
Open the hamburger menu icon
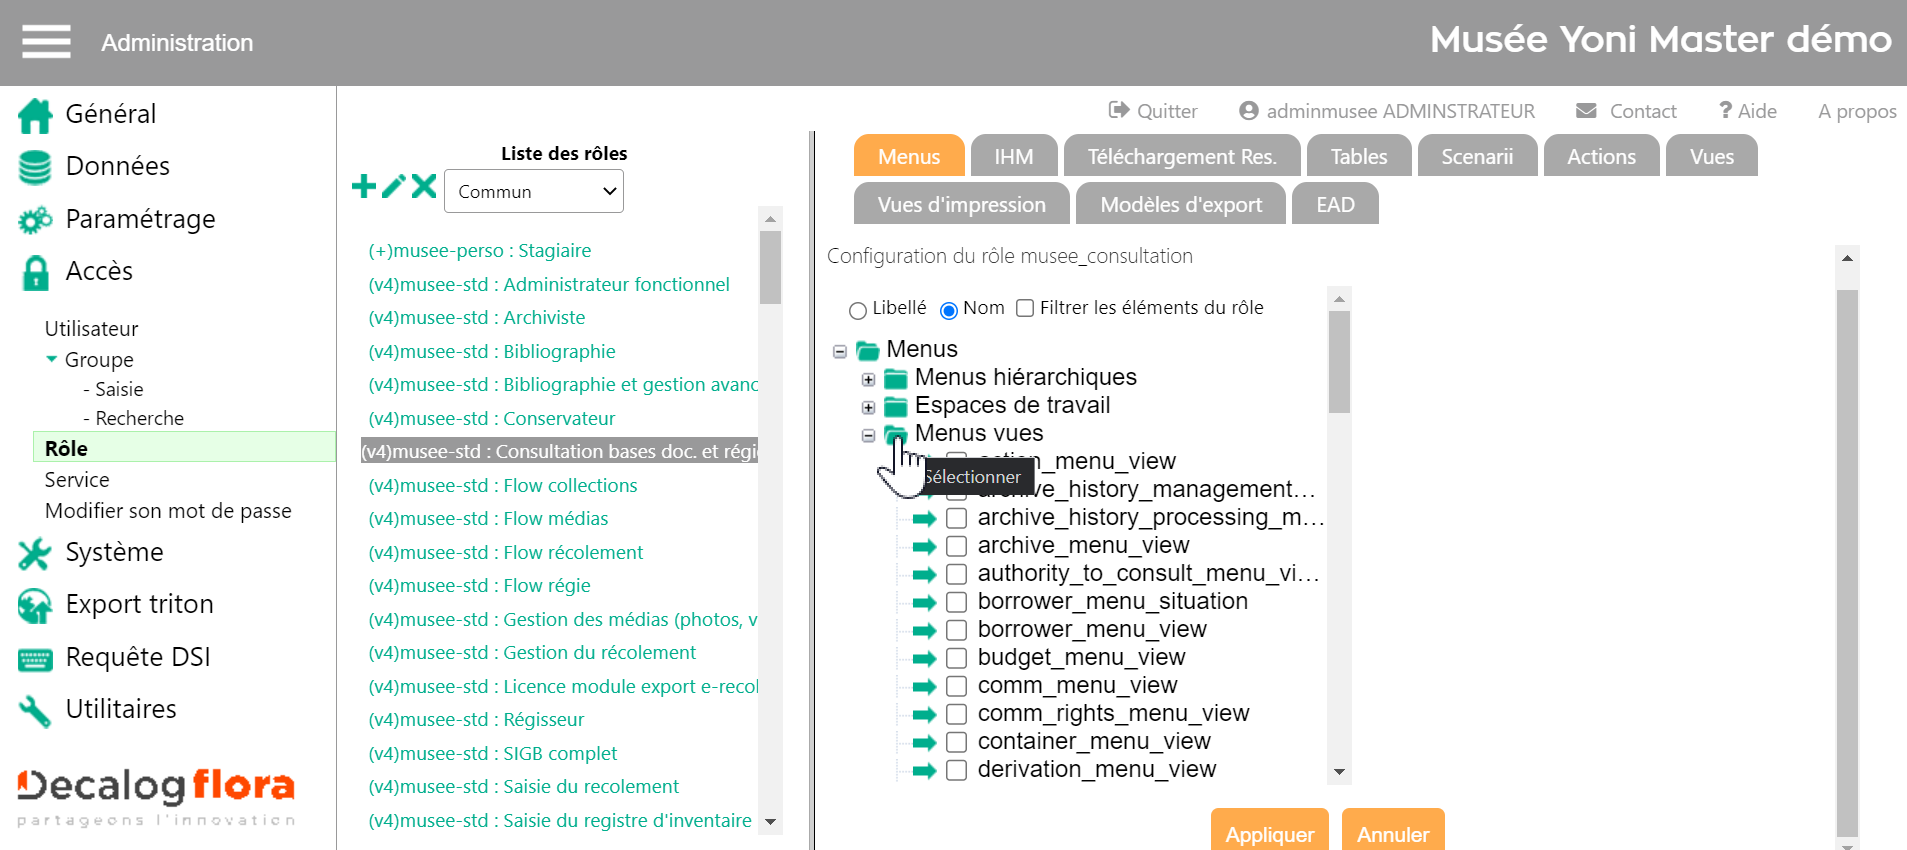[46, 42]
